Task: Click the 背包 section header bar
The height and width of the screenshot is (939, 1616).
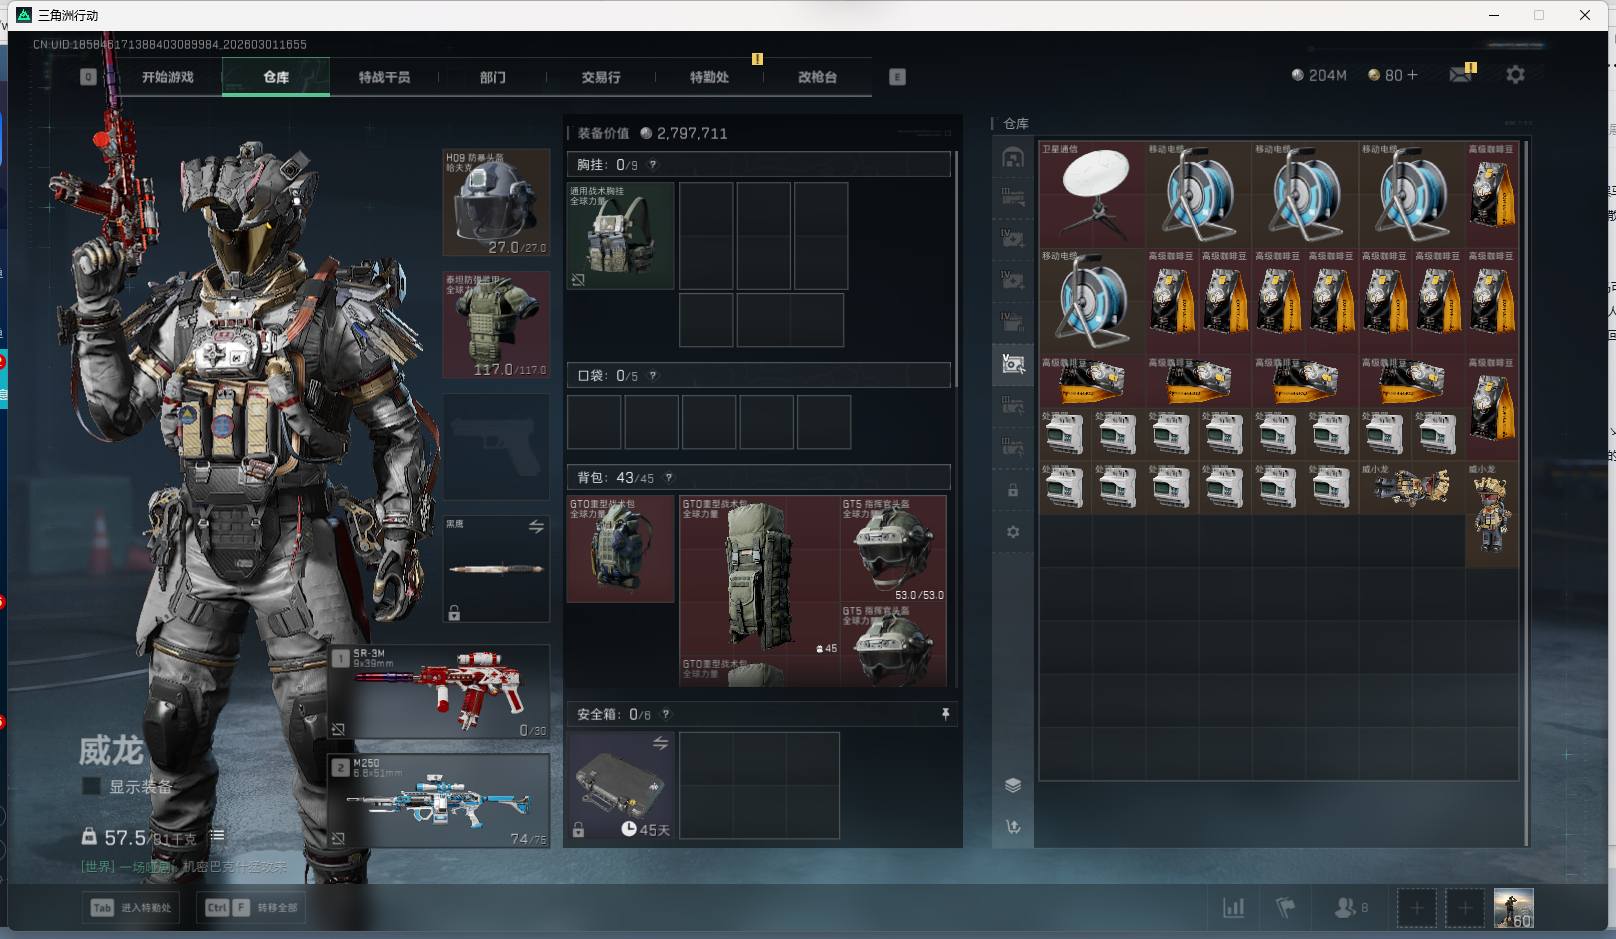Action: coord(759,478)
